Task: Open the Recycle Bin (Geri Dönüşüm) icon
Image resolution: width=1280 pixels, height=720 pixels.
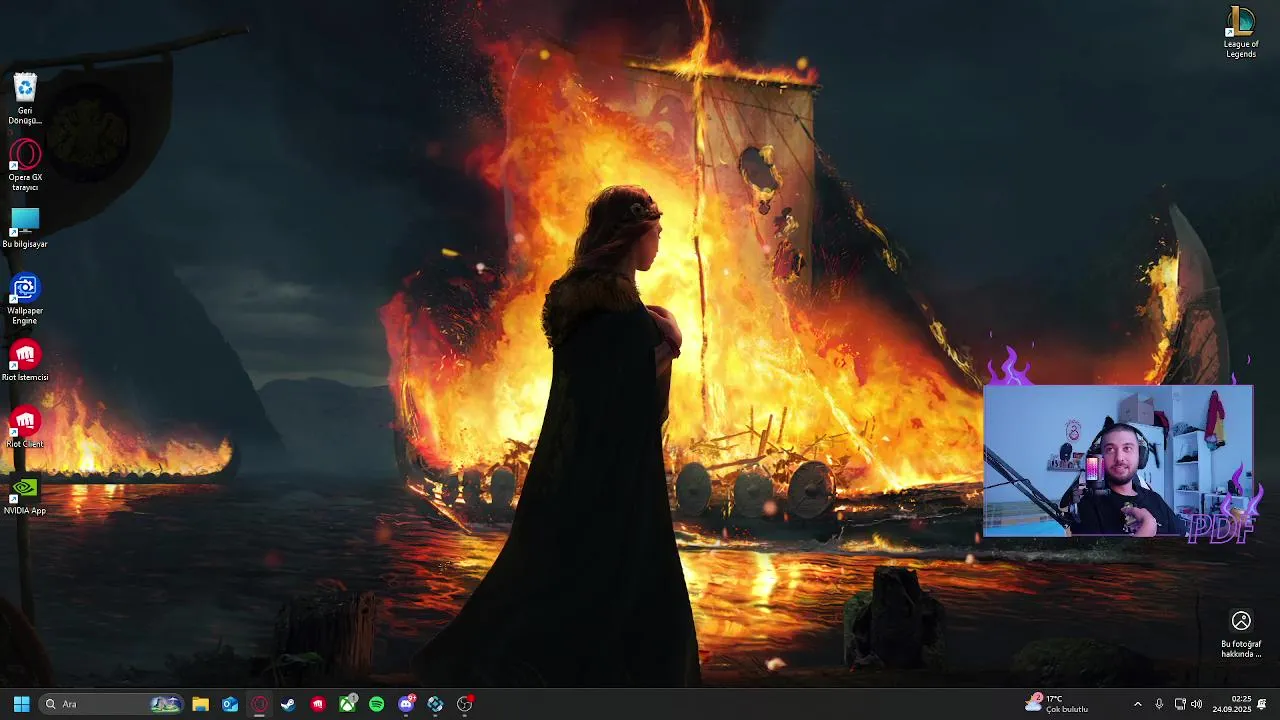Action: (x=25, y=98)
